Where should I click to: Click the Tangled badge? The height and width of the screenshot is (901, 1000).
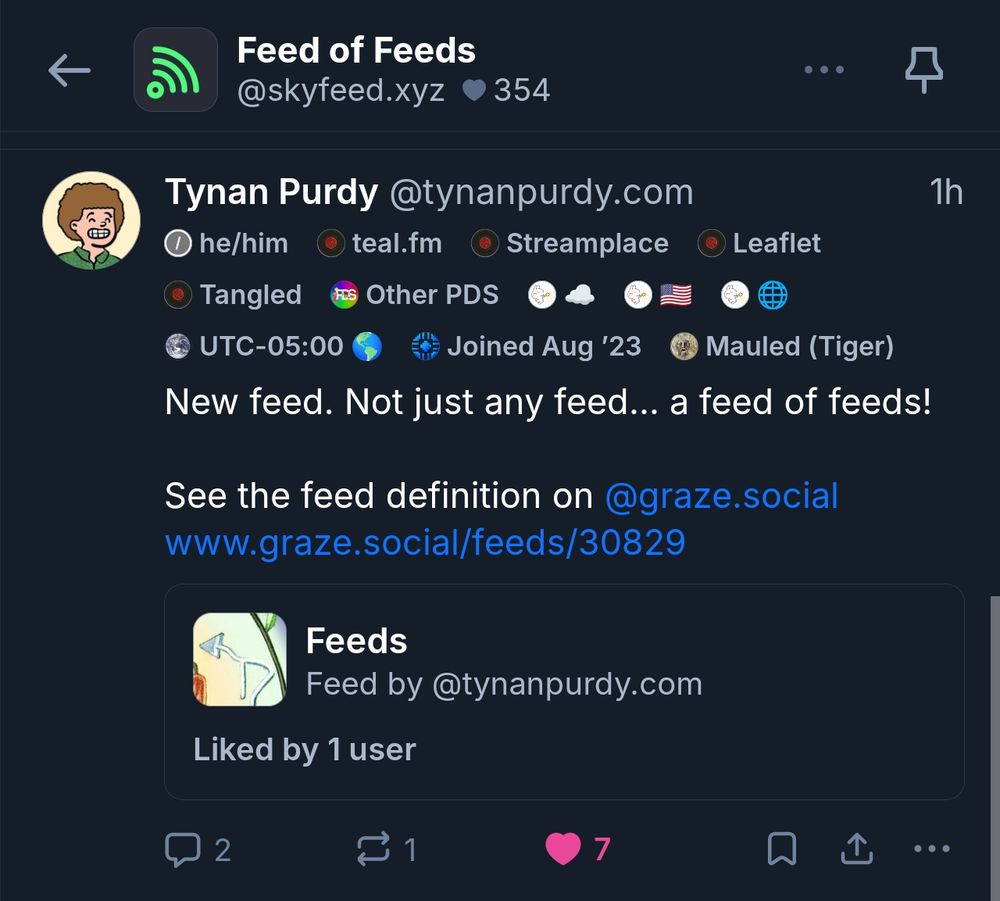pyautogui.click(x=233, y=295)
